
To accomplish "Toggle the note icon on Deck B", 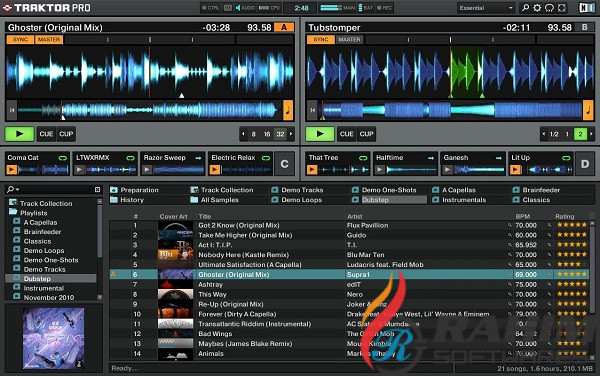I will click(x=588, y=110).
